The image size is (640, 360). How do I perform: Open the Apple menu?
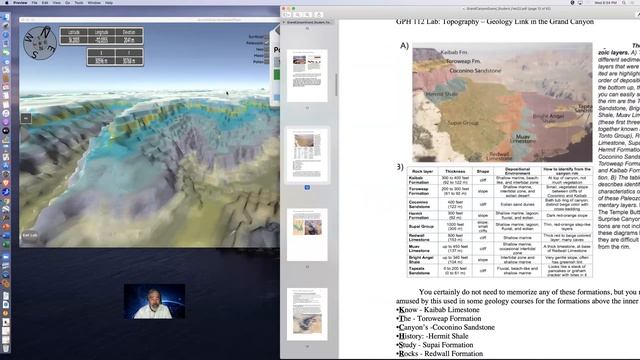click(x=7, y=2)
